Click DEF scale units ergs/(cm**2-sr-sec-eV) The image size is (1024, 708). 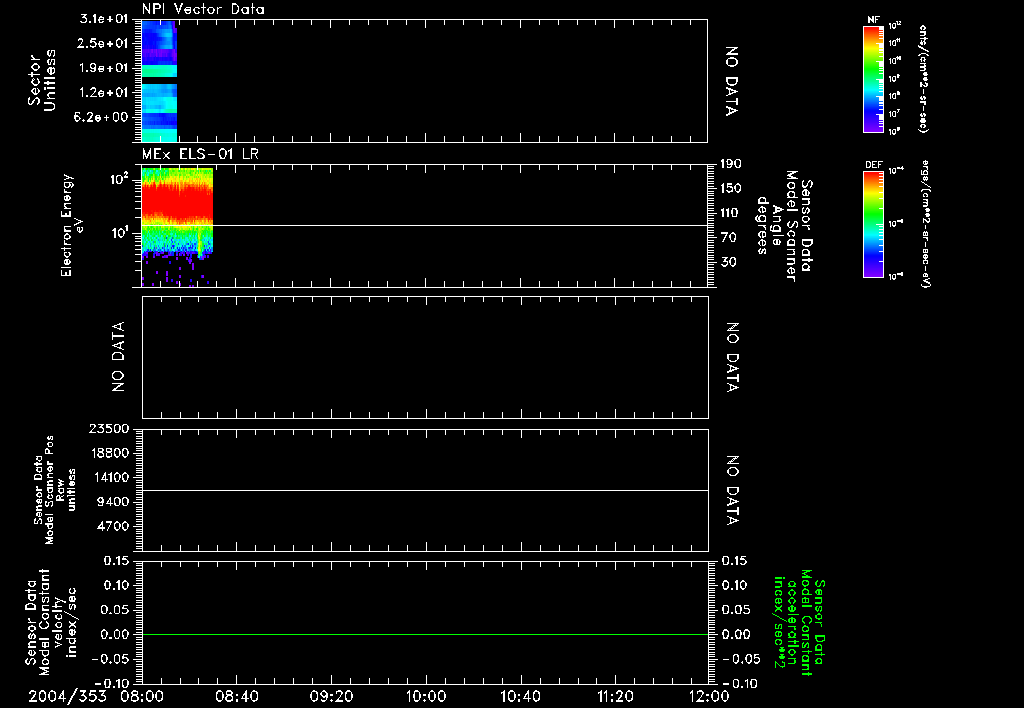click(926, 223)
